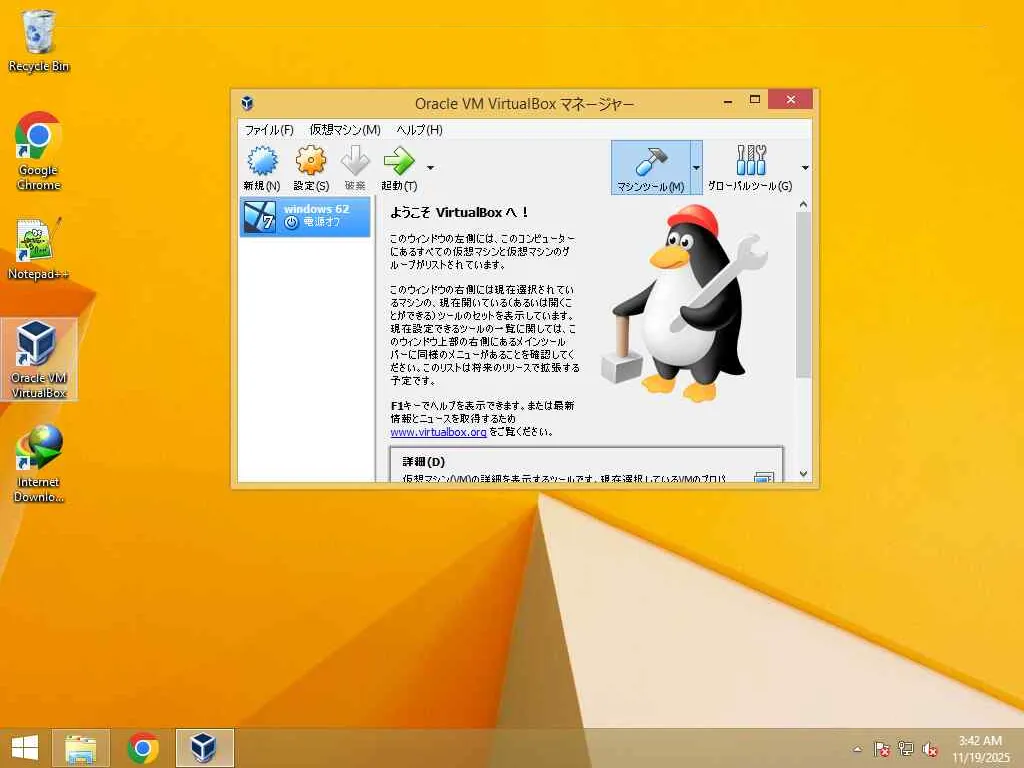Screen dimensions: 1024x768
Task: Close the VirtualBox Manager window
Action: [790, 99]
